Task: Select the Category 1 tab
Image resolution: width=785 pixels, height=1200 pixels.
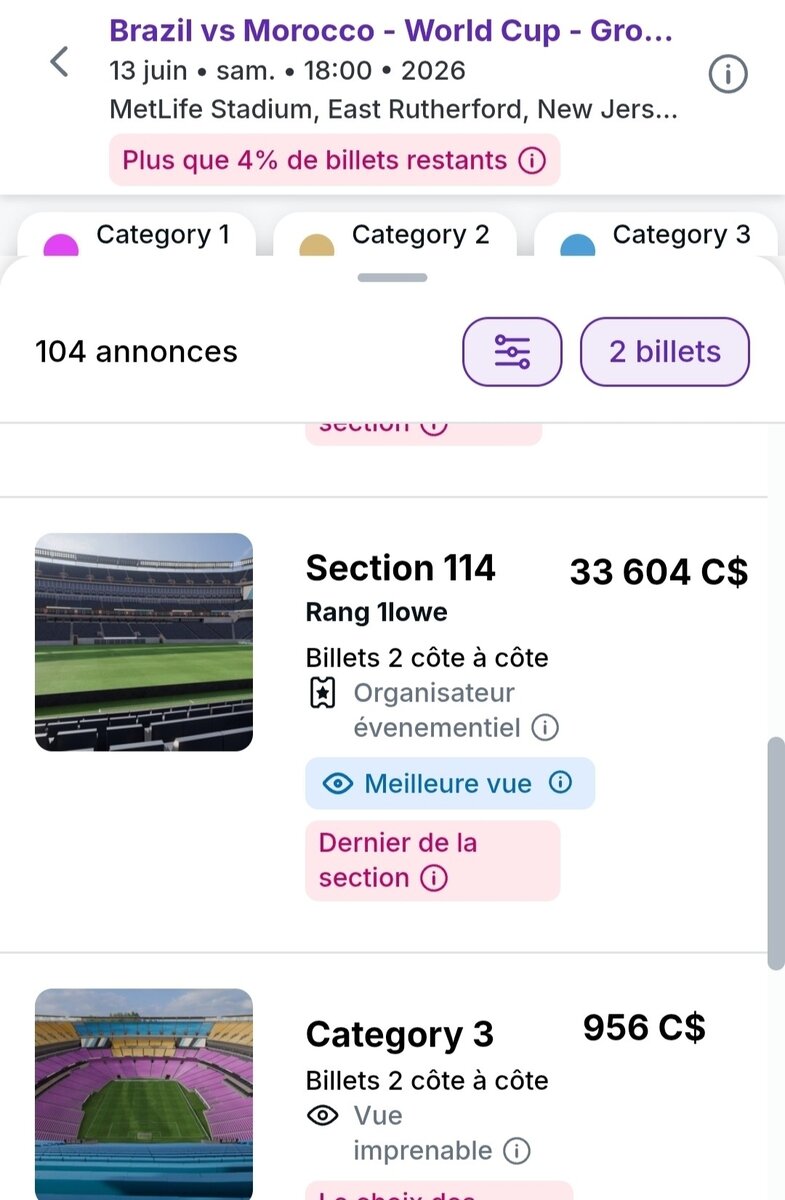Action: point(137,236)
